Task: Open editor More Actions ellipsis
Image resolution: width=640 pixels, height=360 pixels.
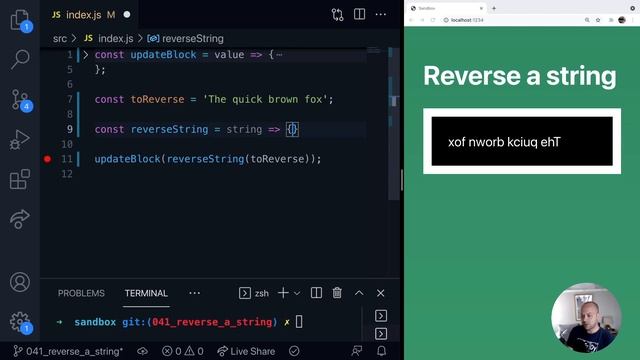Action: (380, 14)
